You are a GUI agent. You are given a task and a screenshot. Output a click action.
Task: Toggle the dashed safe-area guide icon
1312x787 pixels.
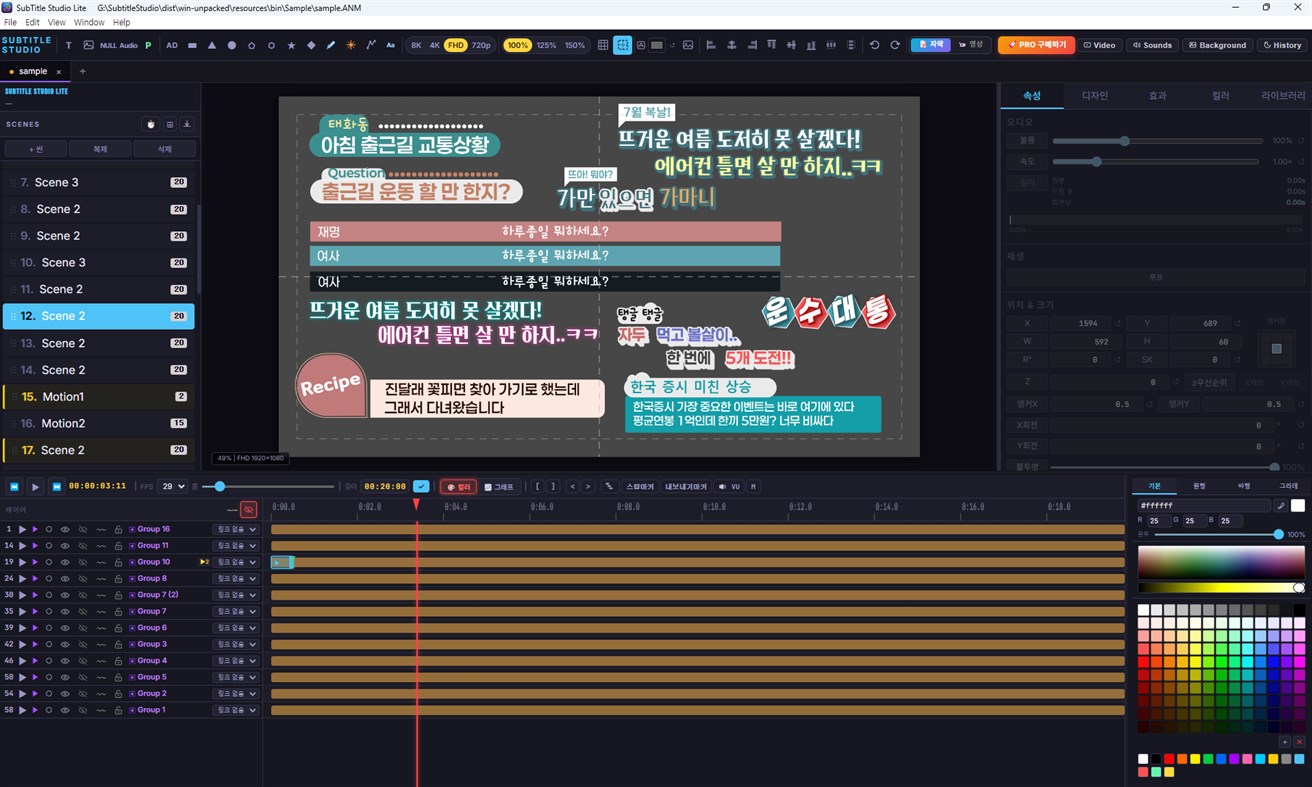[623, 45]
